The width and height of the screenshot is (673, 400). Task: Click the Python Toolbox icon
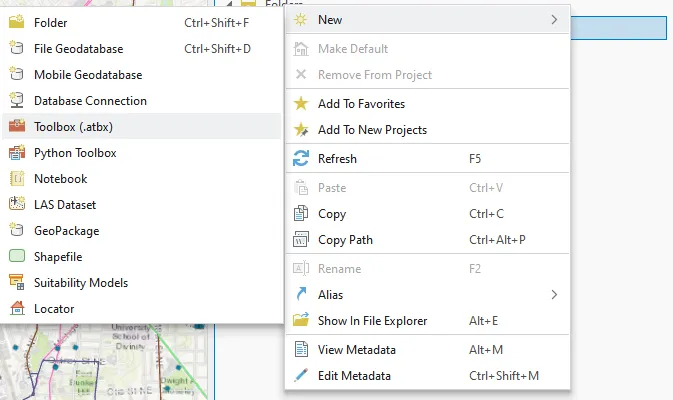(x=16, y=153)
